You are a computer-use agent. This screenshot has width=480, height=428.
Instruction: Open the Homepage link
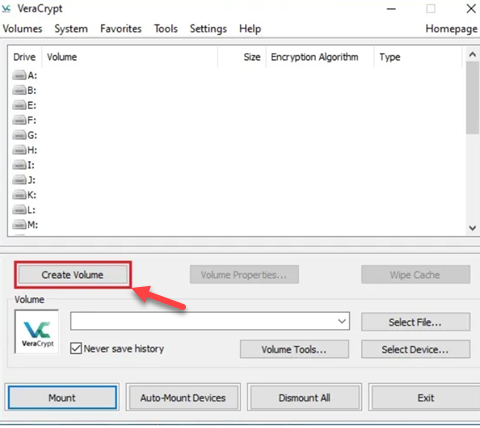tap(451, 29)
